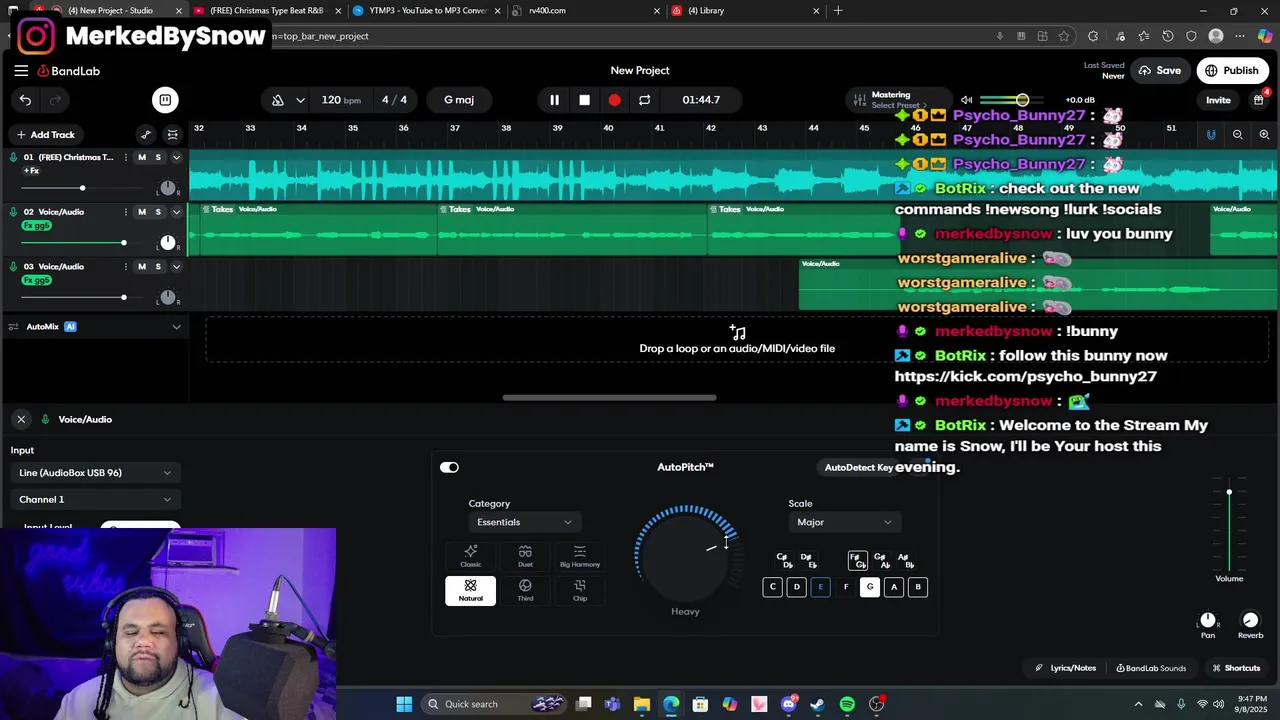
Task: Toggle loop cycle mode
Action: tap(645, 100)
